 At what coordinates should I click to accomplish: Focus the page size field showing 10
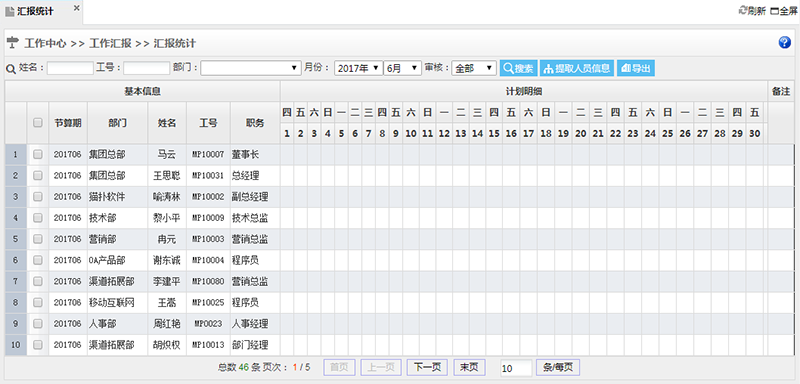tap(516, 368)
